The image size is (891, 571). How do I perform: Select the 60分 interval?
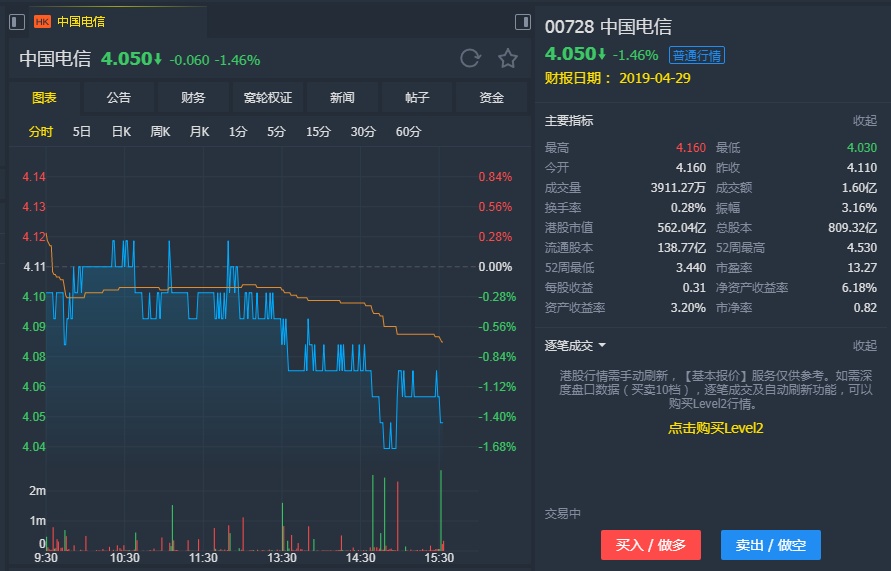pyautogui.click(x=409, y=132)
